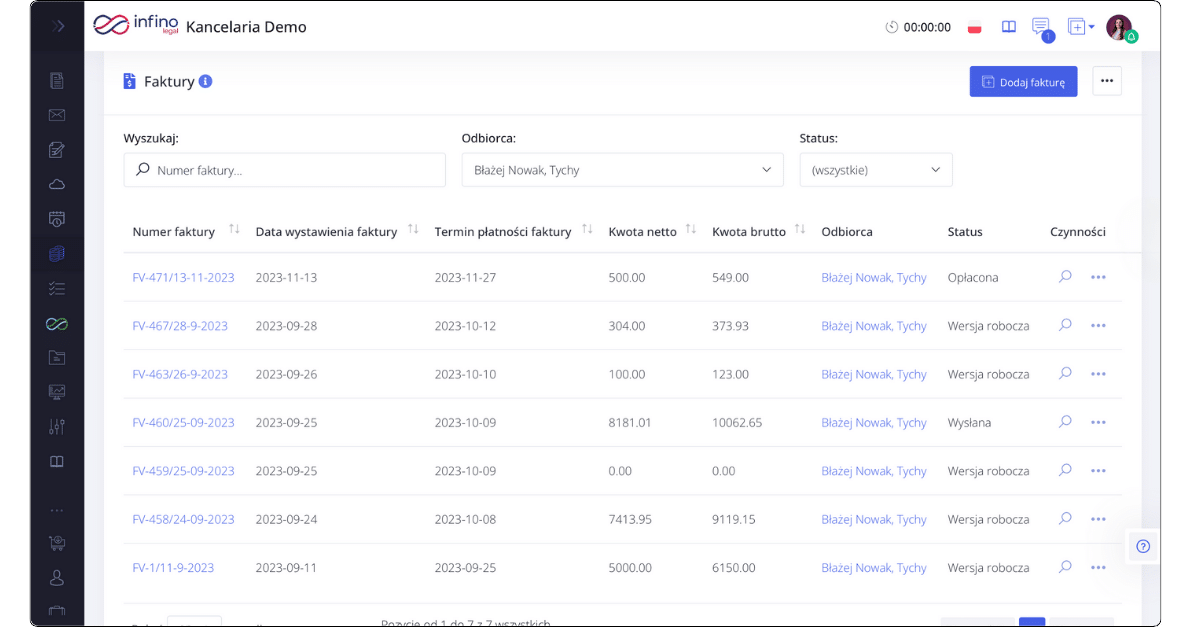Click the green infinity icon in sidebar
This screenshot has height=627, width=1200.
(x=57, y=324)
